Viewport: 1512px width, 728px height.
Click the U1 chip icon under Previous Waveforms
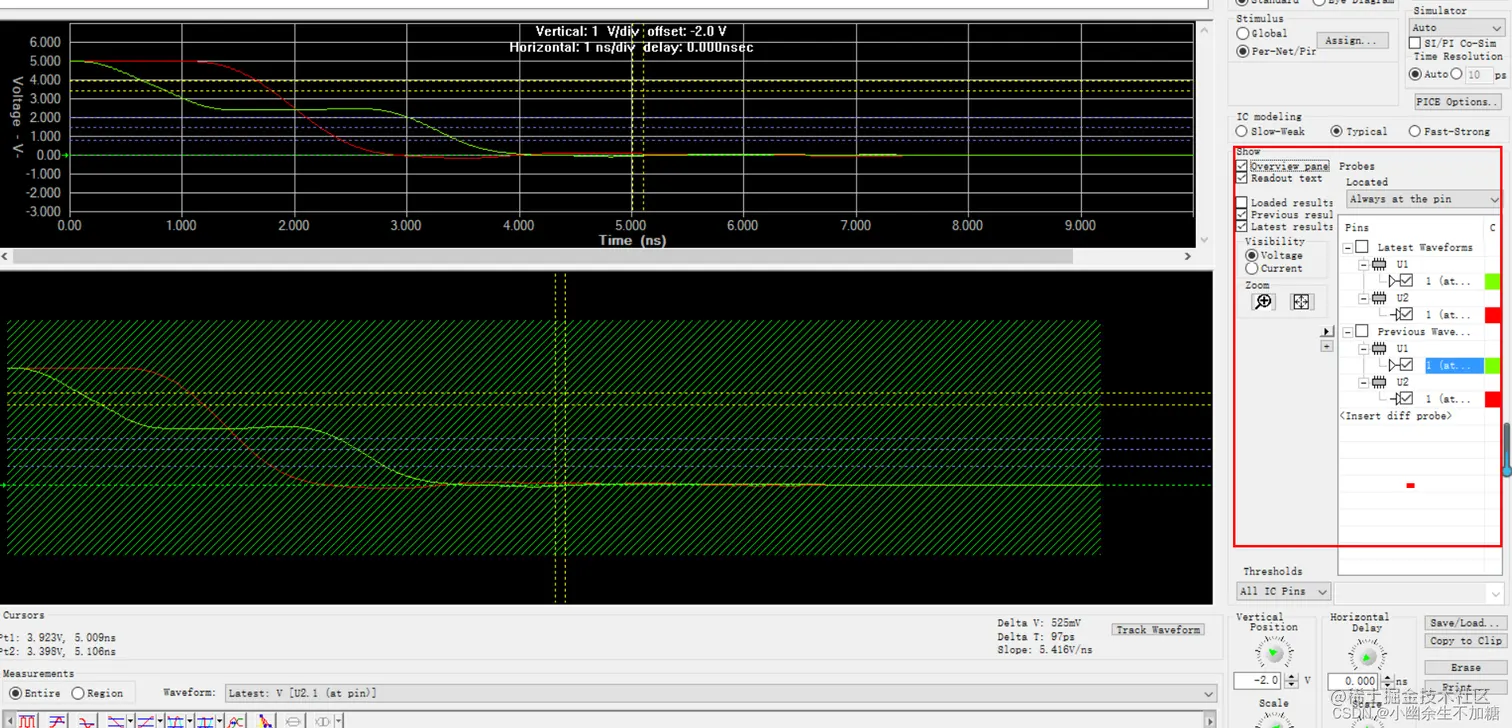(x=1379, y=348)
